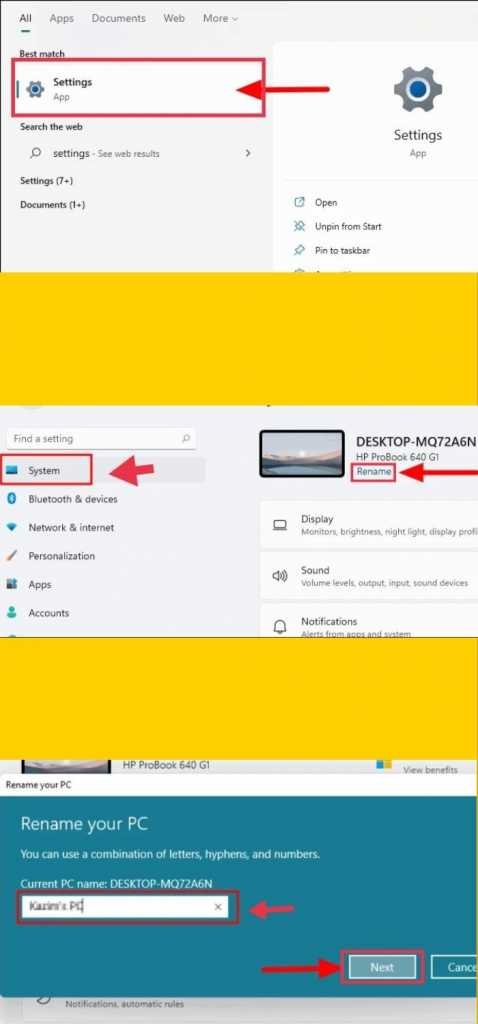Choose Open in the Settings preview pane

[x=326, y=202]
